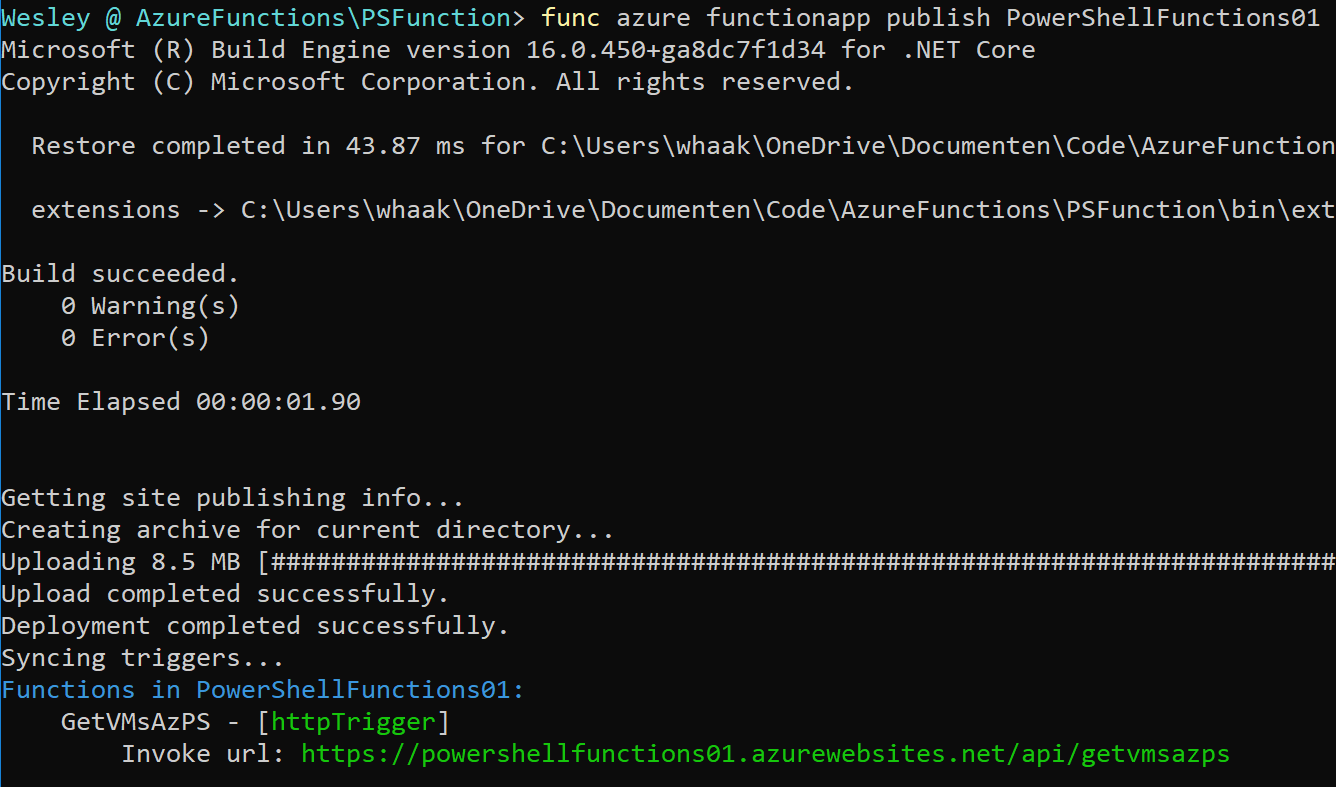
Task: Click the upload progress bar of hashes
Action: (796, 562)
